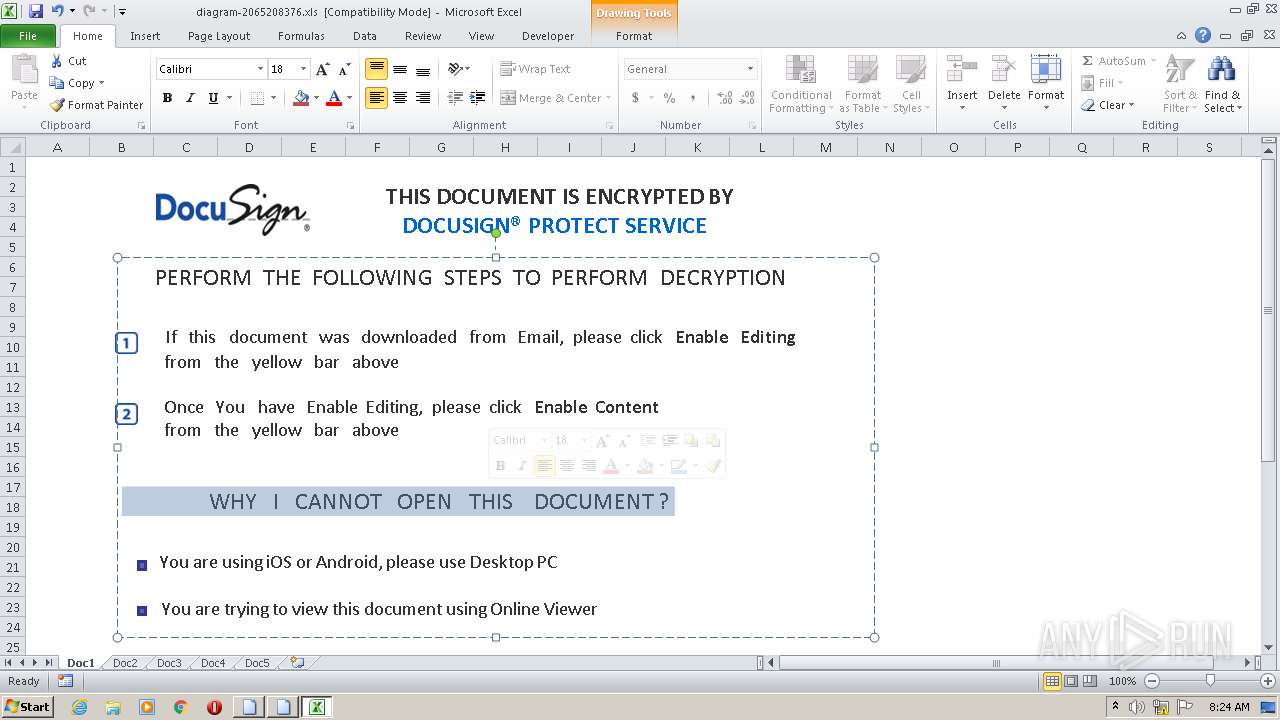1280x720 pixels.
Task: Click the Undo arrow in Quick Access Toolbar
Action: coord(58,11)
